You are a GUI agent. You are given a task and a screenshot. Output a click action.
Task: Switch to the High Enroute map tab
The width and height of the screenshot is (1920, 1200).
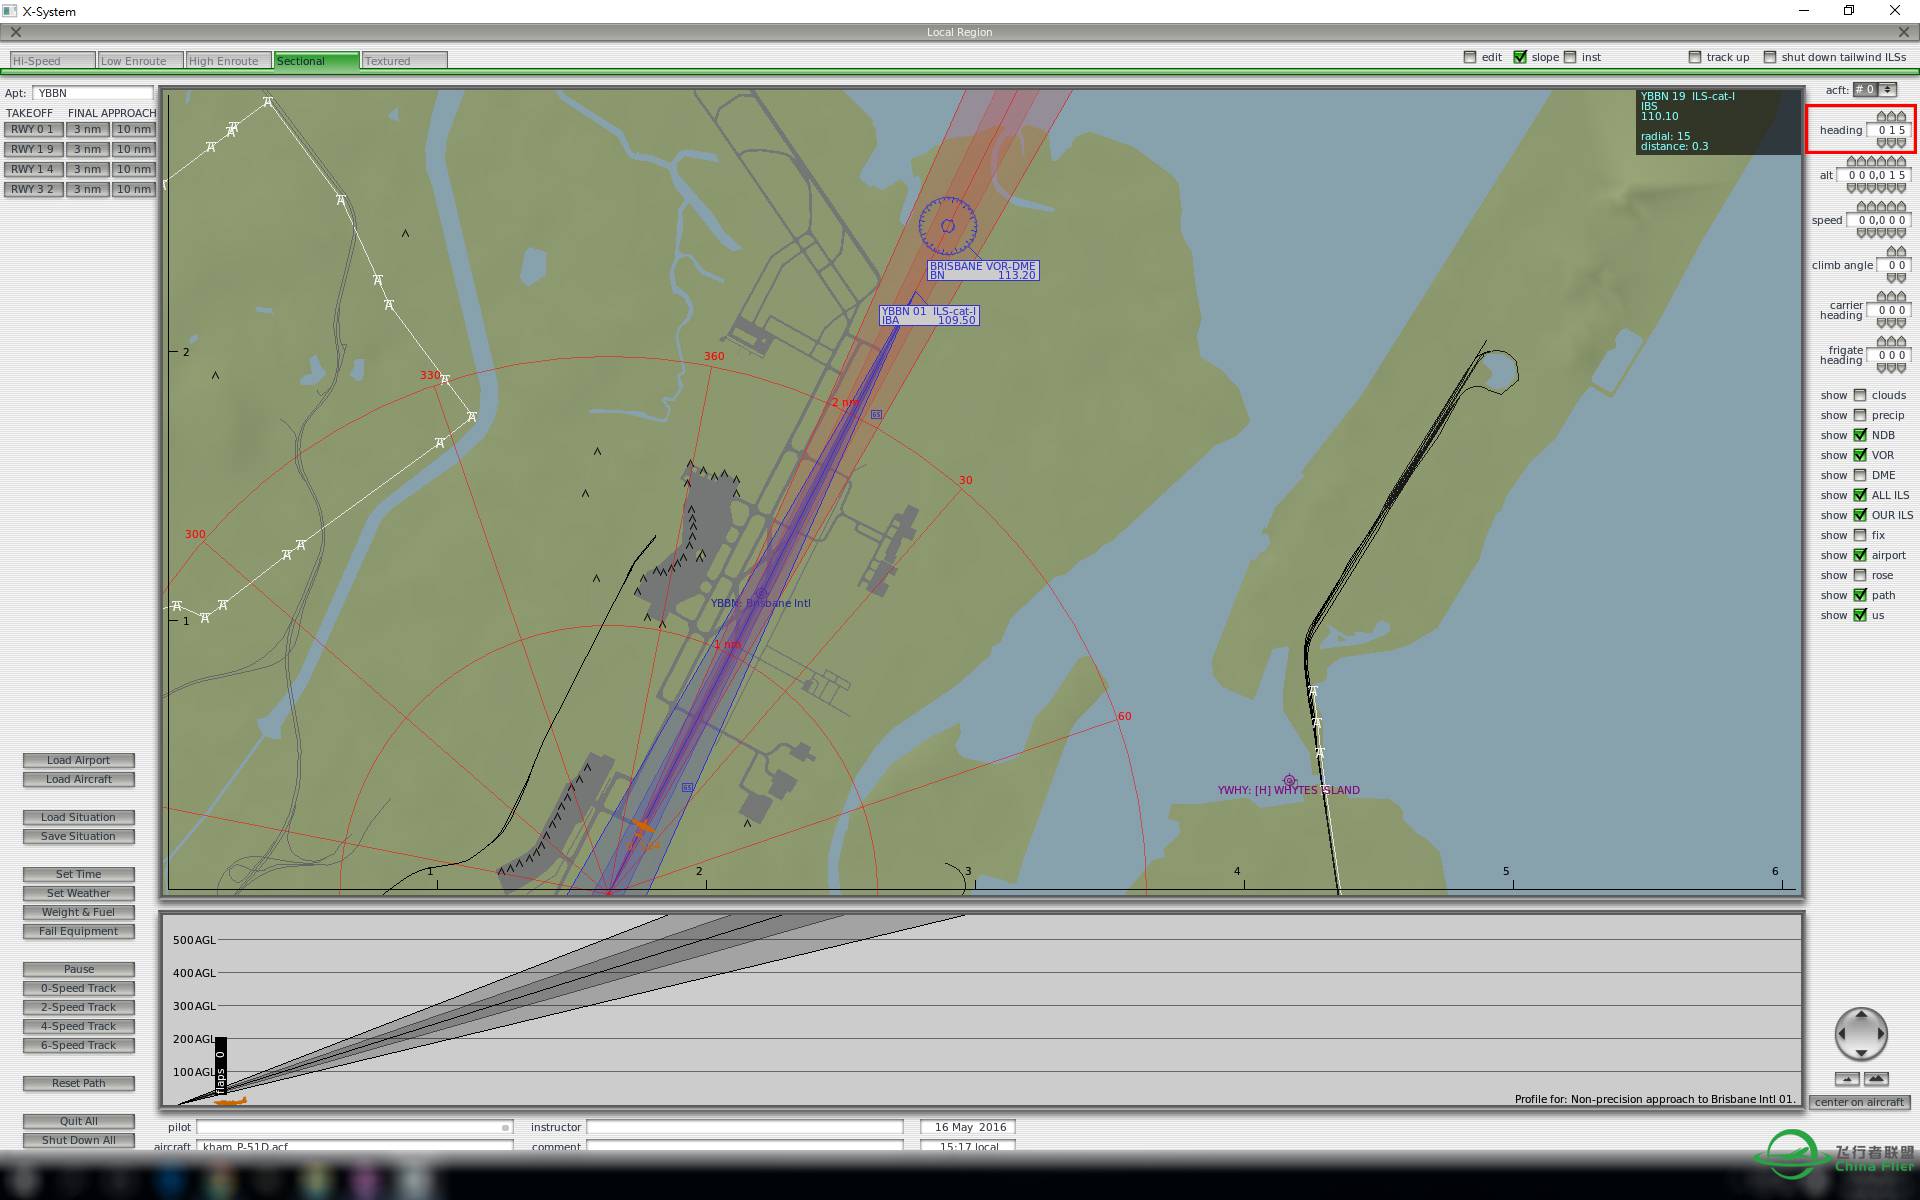click(x=228, y=61)
